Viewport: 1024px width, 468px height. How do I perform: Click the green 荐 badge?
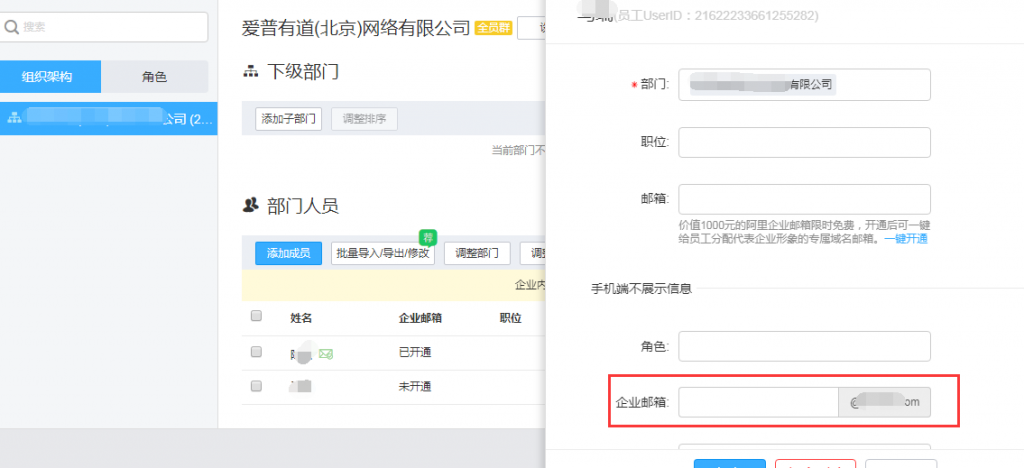[x=427, y=237]
